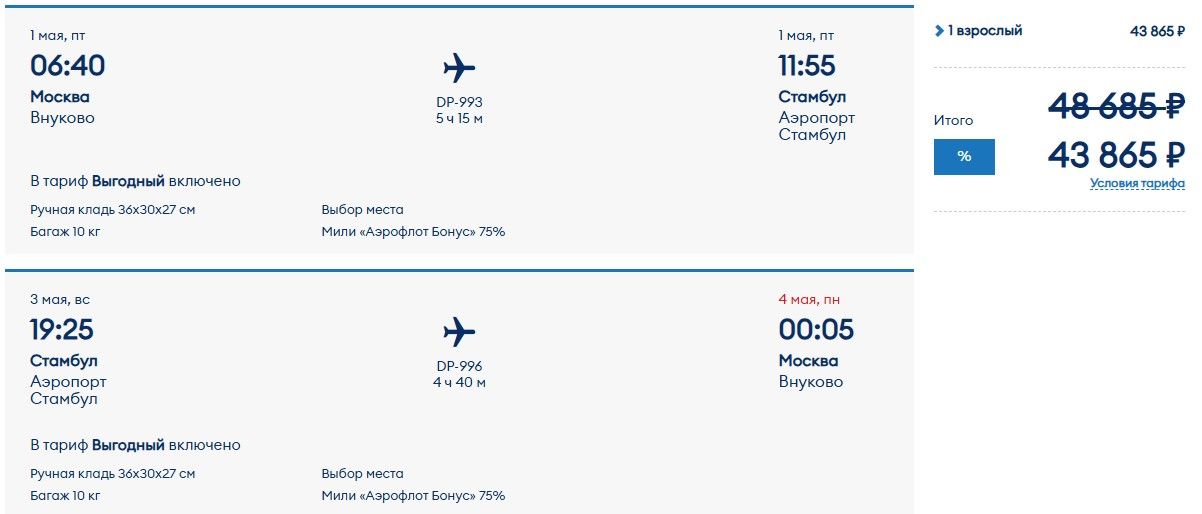
Task: Click the 06:40 Moscow departure time
Action: click(x=68, y=66)
